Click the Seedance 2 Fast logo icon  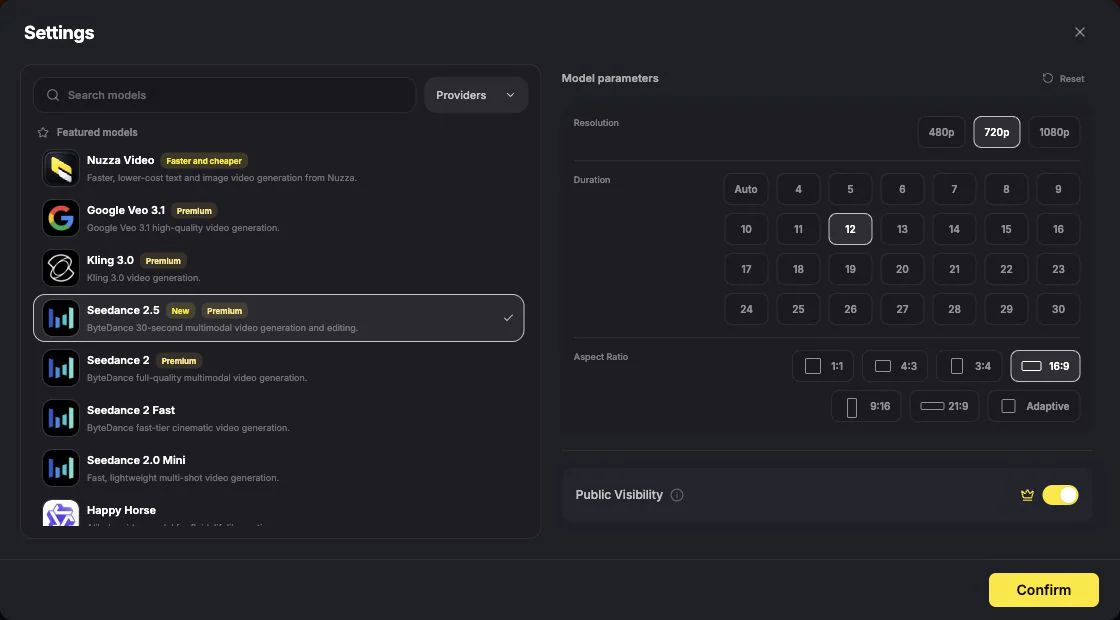click(x=61, y=418)
